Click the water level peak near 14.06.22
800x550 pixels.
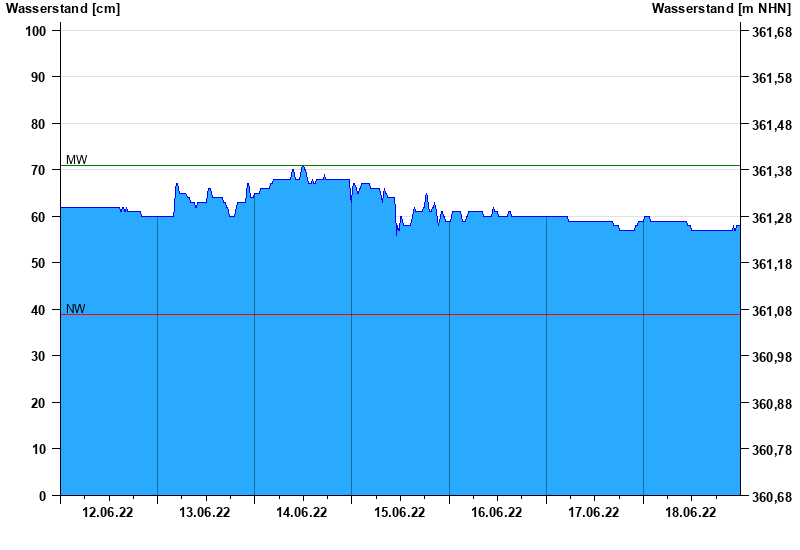(x=303, y=167)
